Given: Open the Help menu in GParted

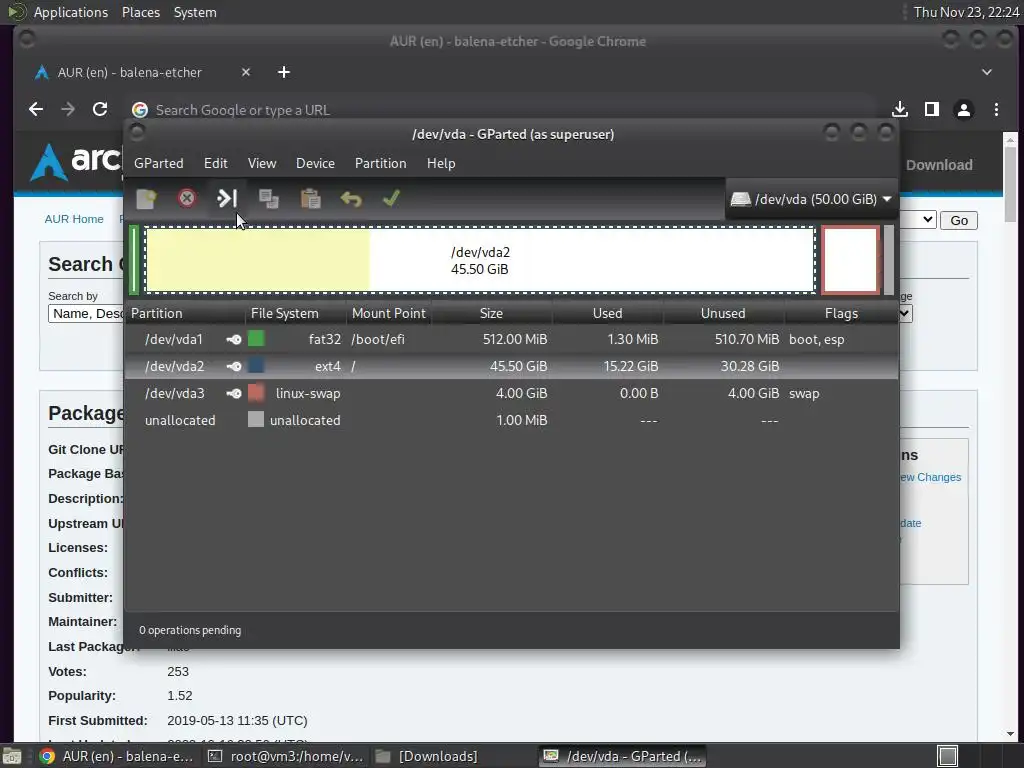Looking at the screenshot, I should pos(441,163).
